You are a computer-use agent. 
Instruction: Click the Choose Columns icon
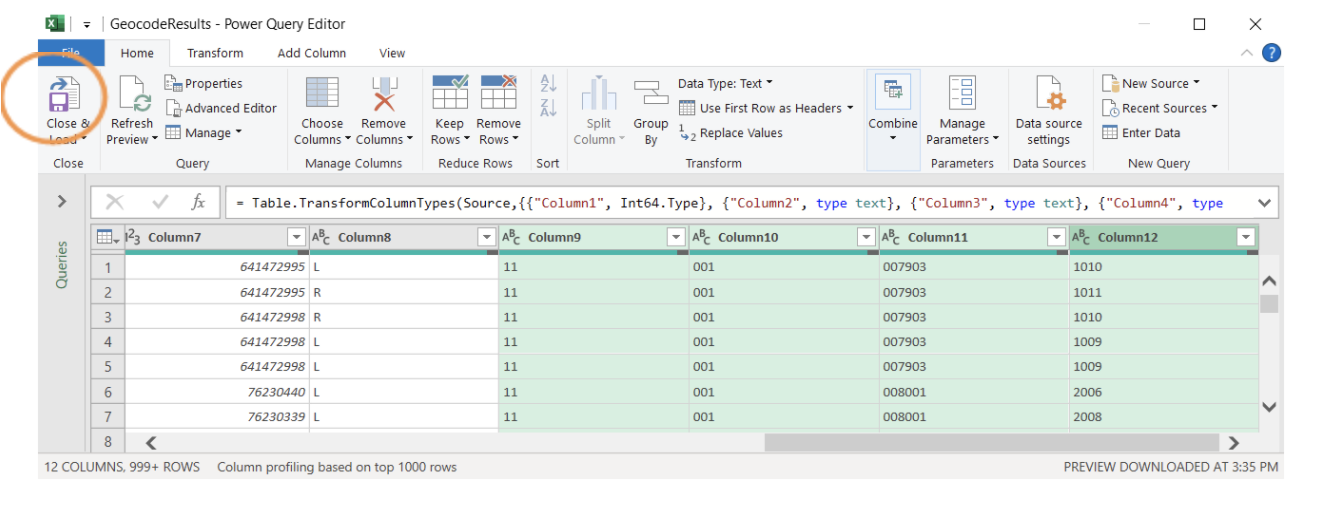point(322,94)
